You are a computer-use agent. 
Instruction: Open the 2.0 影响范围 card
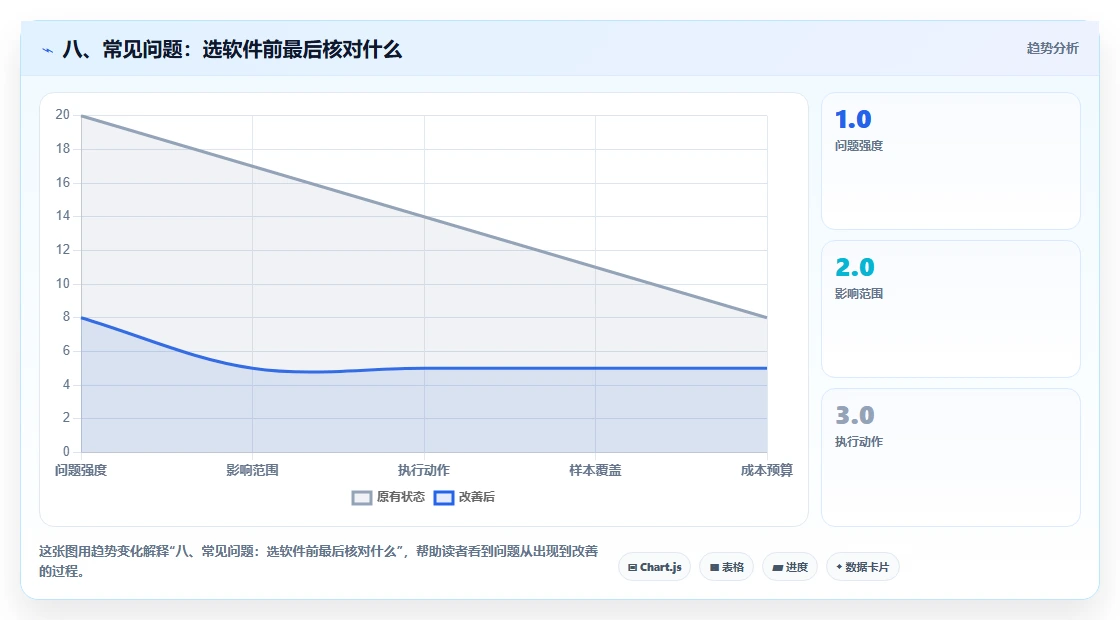click(x=951, y=309)
